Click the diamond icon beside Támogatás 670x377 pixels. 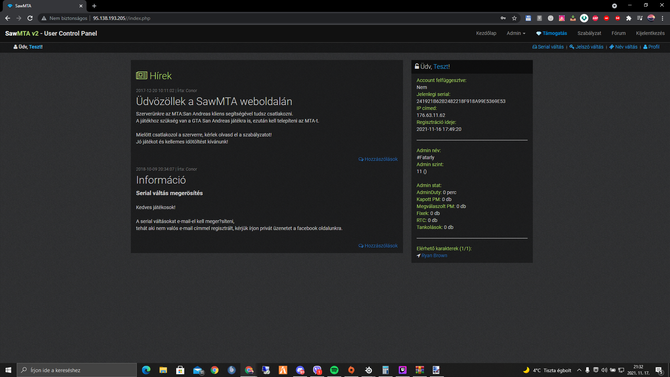point(538,33)
